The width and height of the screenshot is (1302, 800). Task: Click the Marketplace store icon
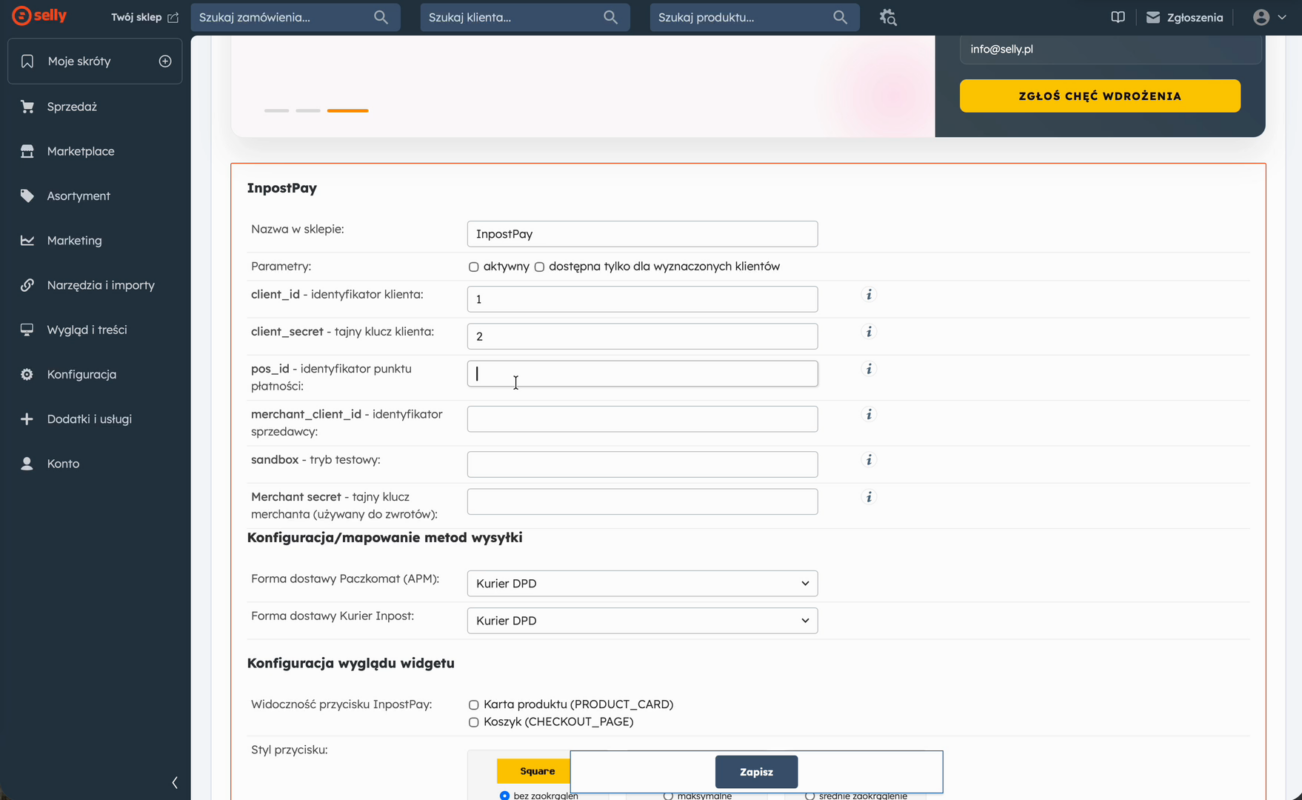click(x=27, y=151)
